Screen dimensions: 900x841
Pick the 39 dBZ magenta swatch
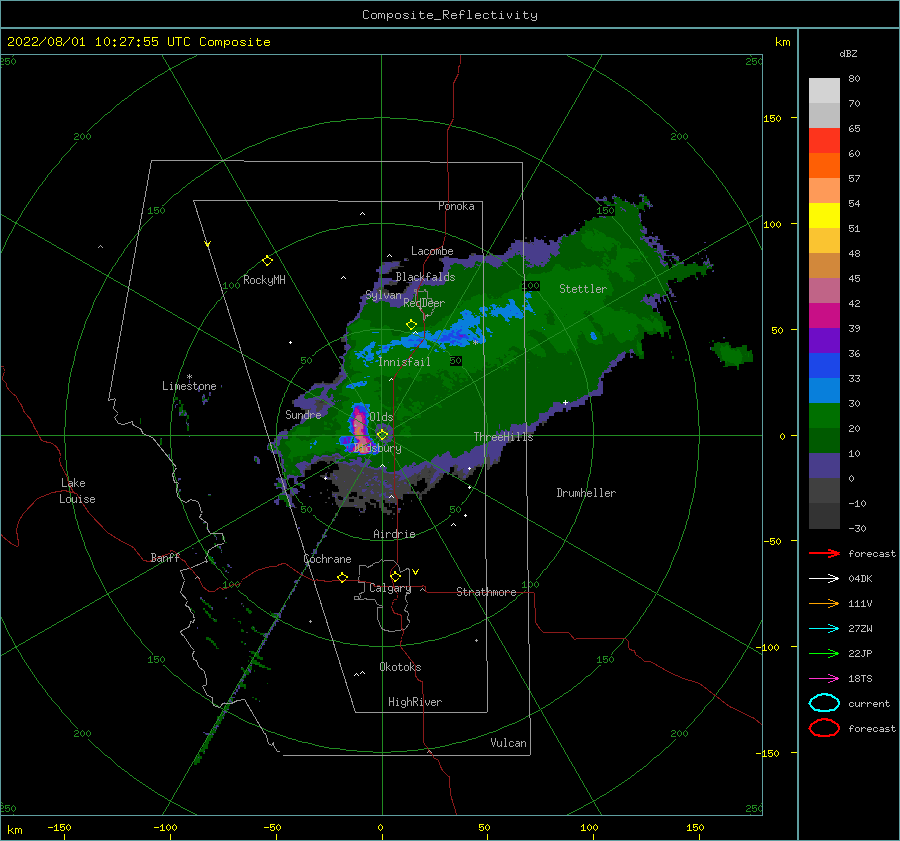(x=824, y=316)
